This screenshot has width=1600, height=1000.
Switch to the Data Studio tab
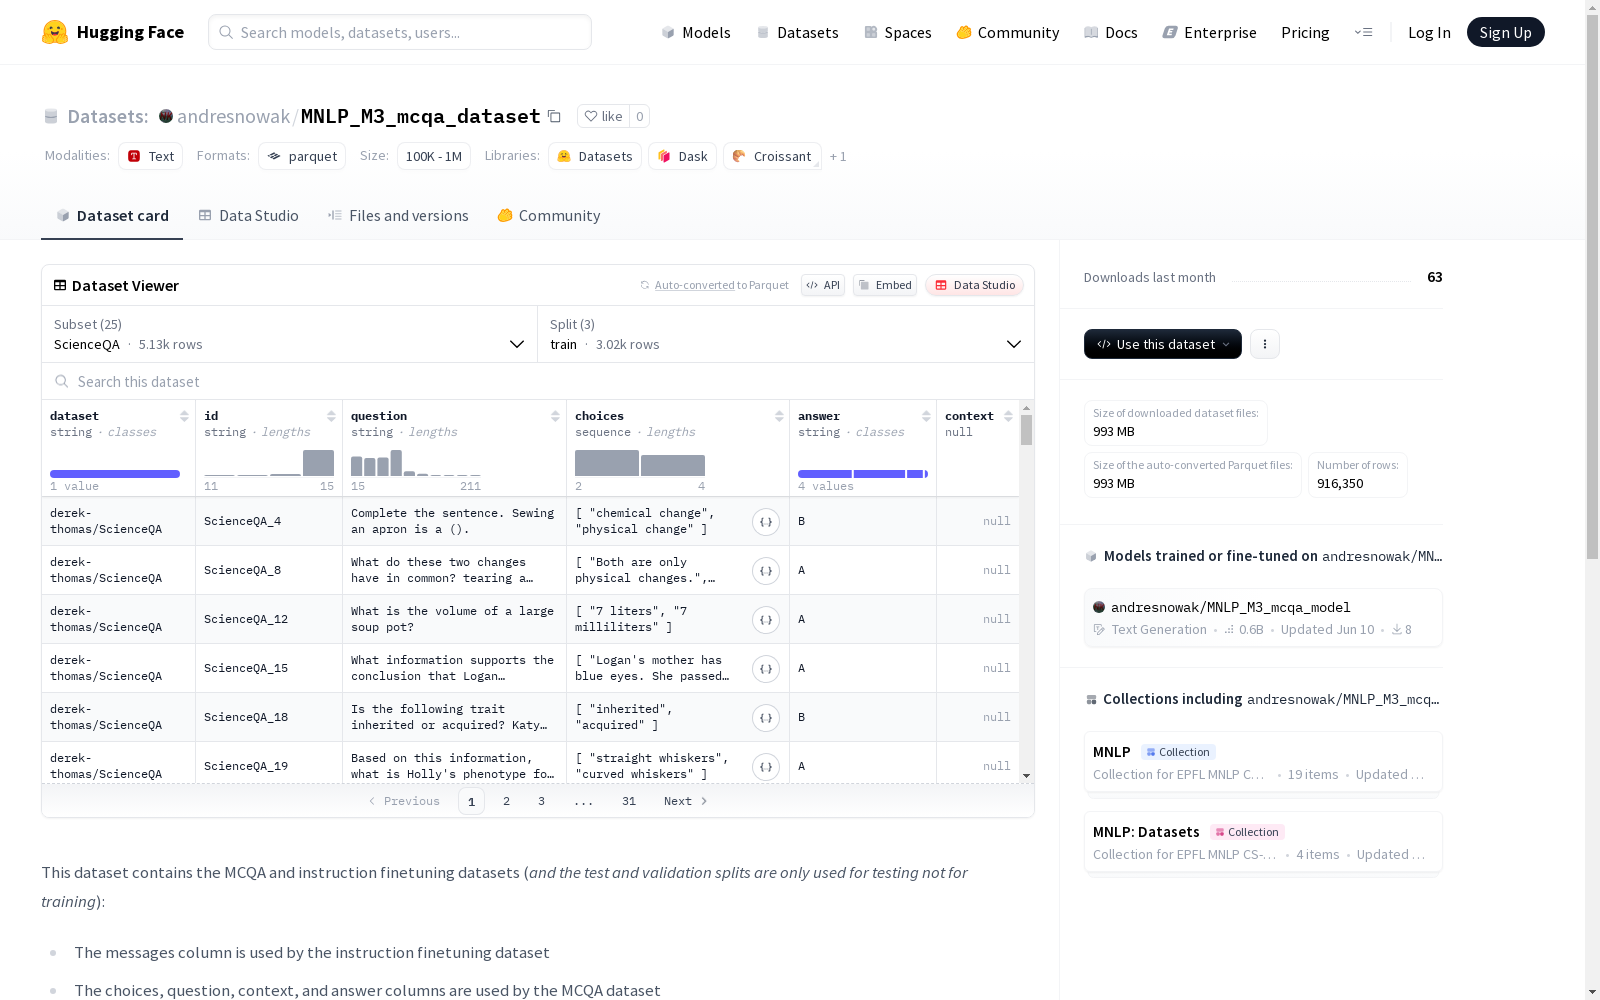pyautogui.click(x=248, y=216)
